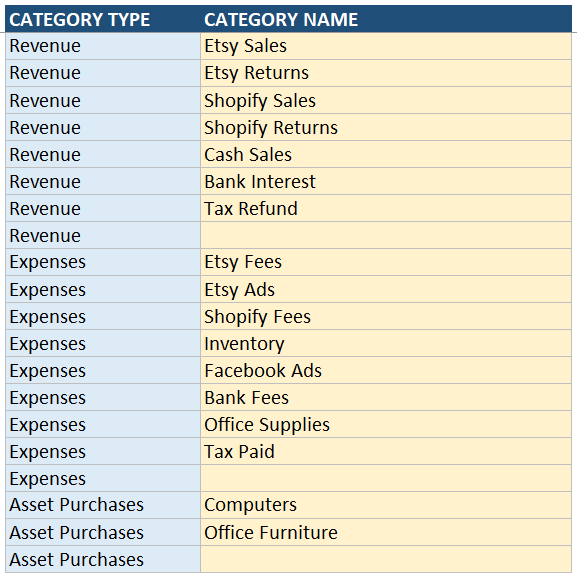Click the Expenses cell beside Inventory
The height and width of the screenshot is (582, 577).
[x=103, y=343]
